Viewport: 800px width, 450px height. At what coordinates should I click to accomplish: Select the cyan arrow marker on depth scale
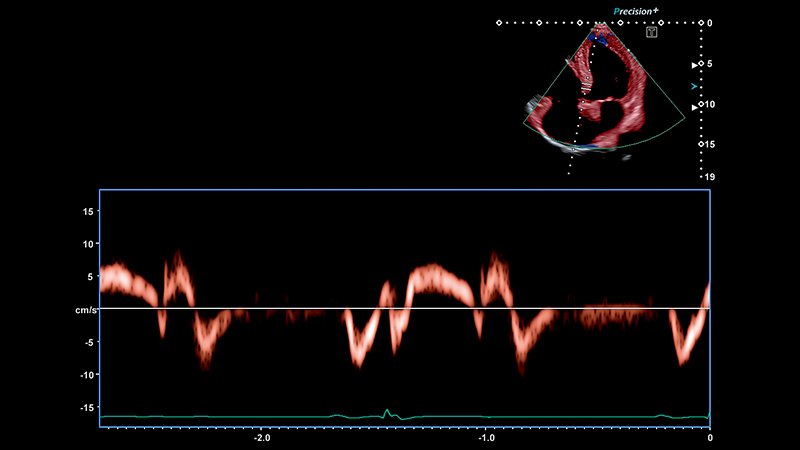[x=695, y=87]
